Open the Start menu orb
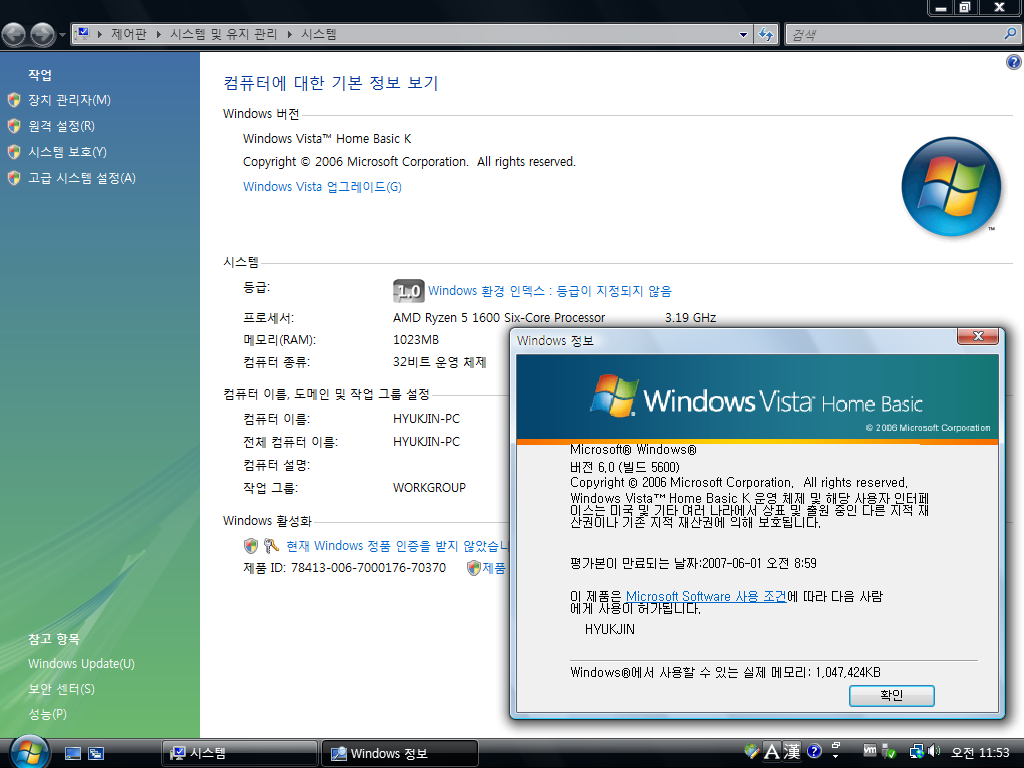1024x768 pixels. 29,752
